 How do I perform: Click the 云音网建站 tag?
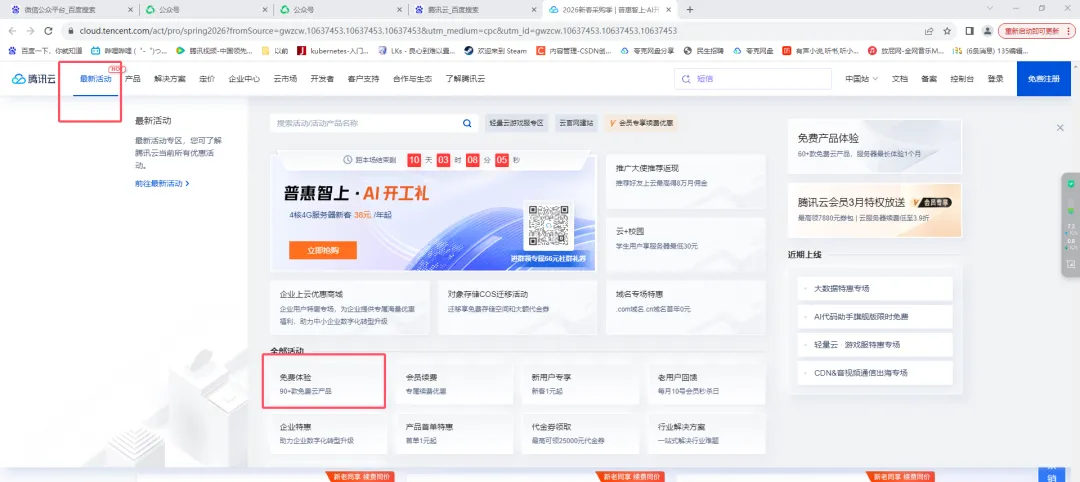coord(576,123)
